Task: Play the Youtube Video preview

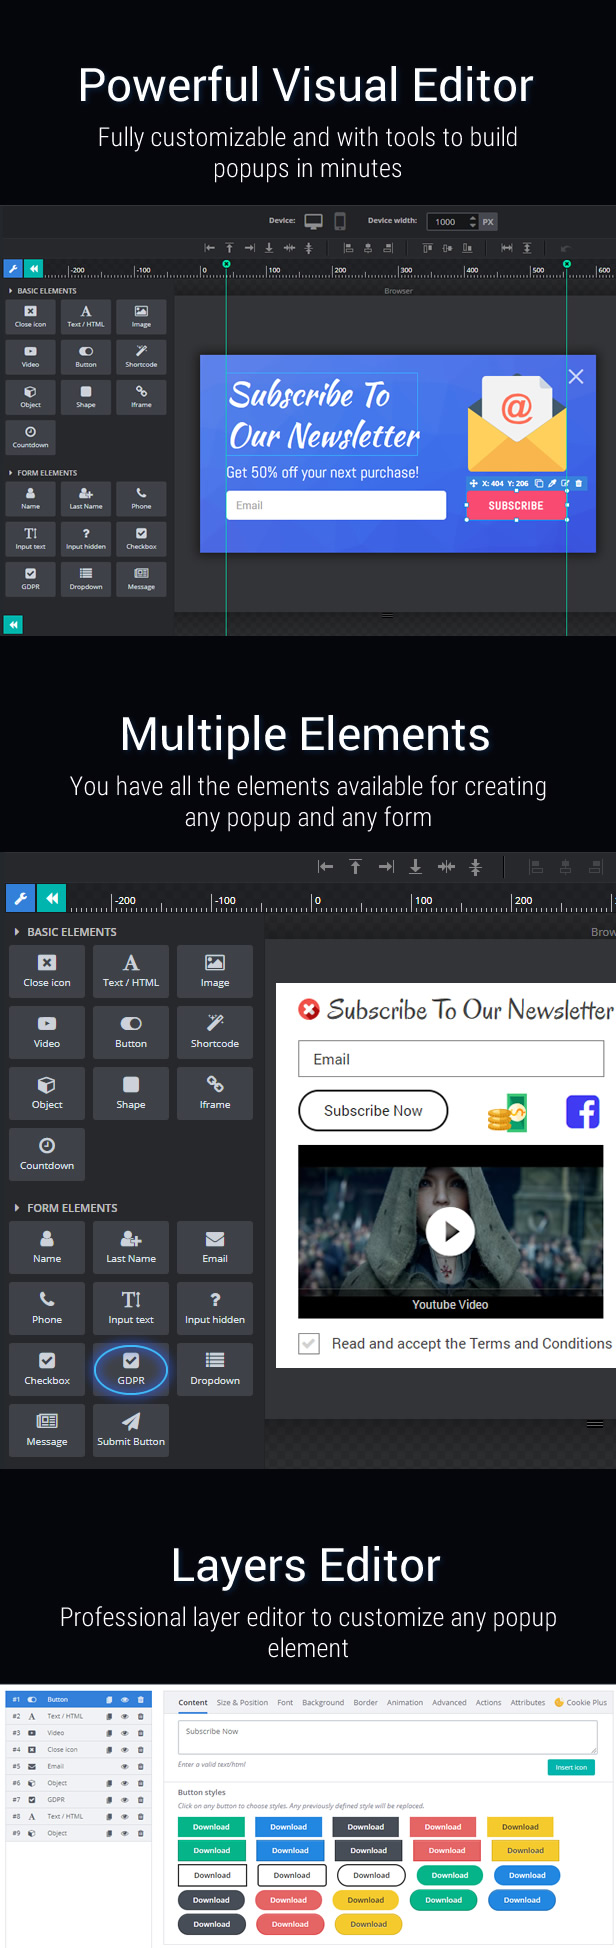Action: point(450,1232)
